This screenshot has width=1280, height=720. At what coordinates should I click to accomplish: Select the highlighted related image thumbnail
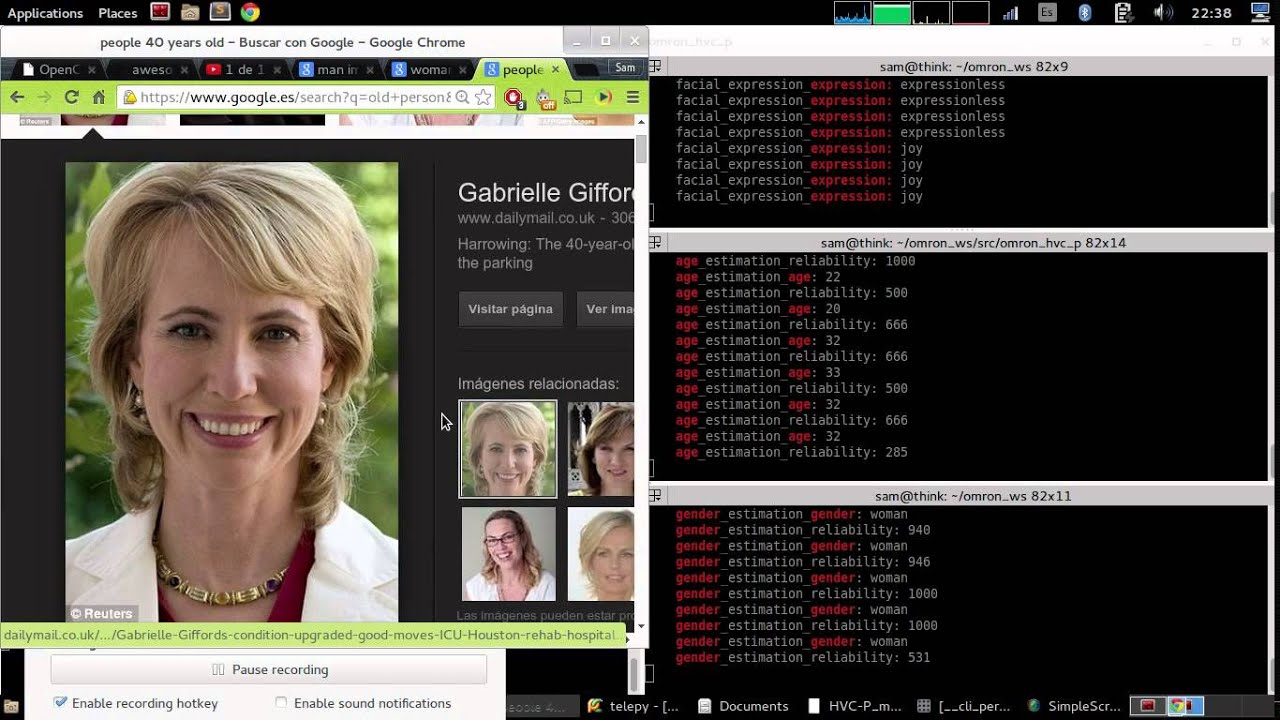tap(508, 449)
